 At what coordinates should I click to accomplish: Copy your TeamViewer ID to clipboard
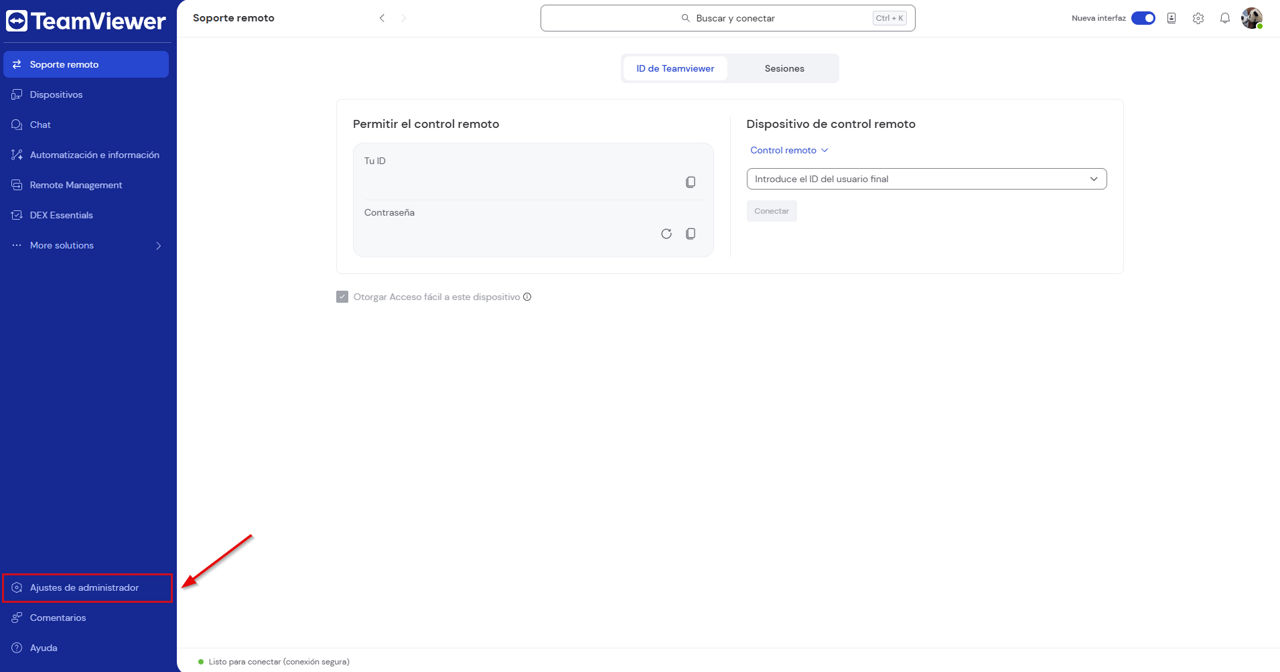[690, 182]
